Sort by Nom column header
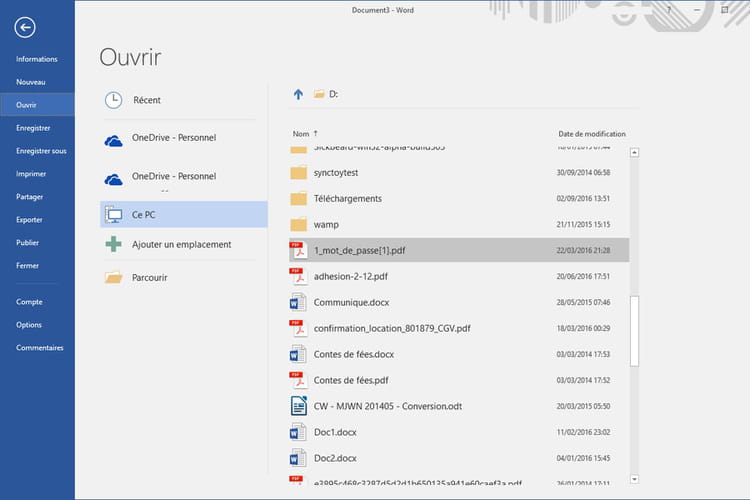Viewport: 750px width, 500px height. [301, 134]
